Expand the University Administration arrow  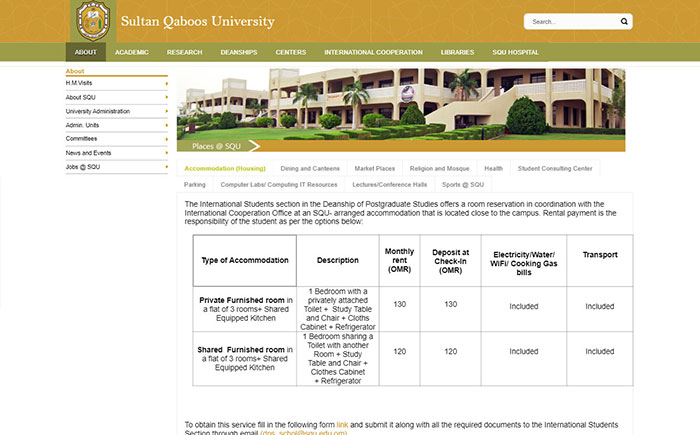click(167, 111)
